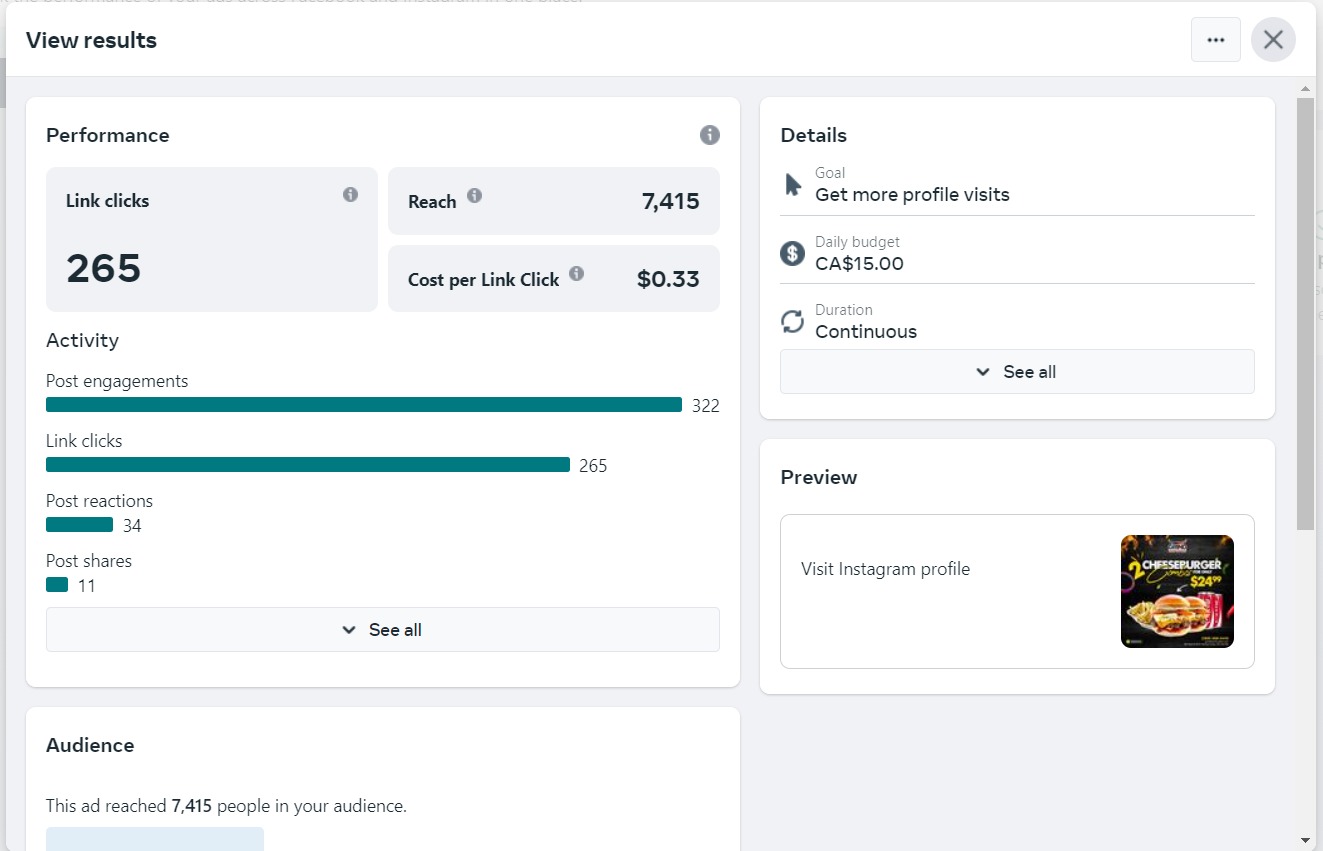Open the three-dot more options menu

coord(1215,40)
